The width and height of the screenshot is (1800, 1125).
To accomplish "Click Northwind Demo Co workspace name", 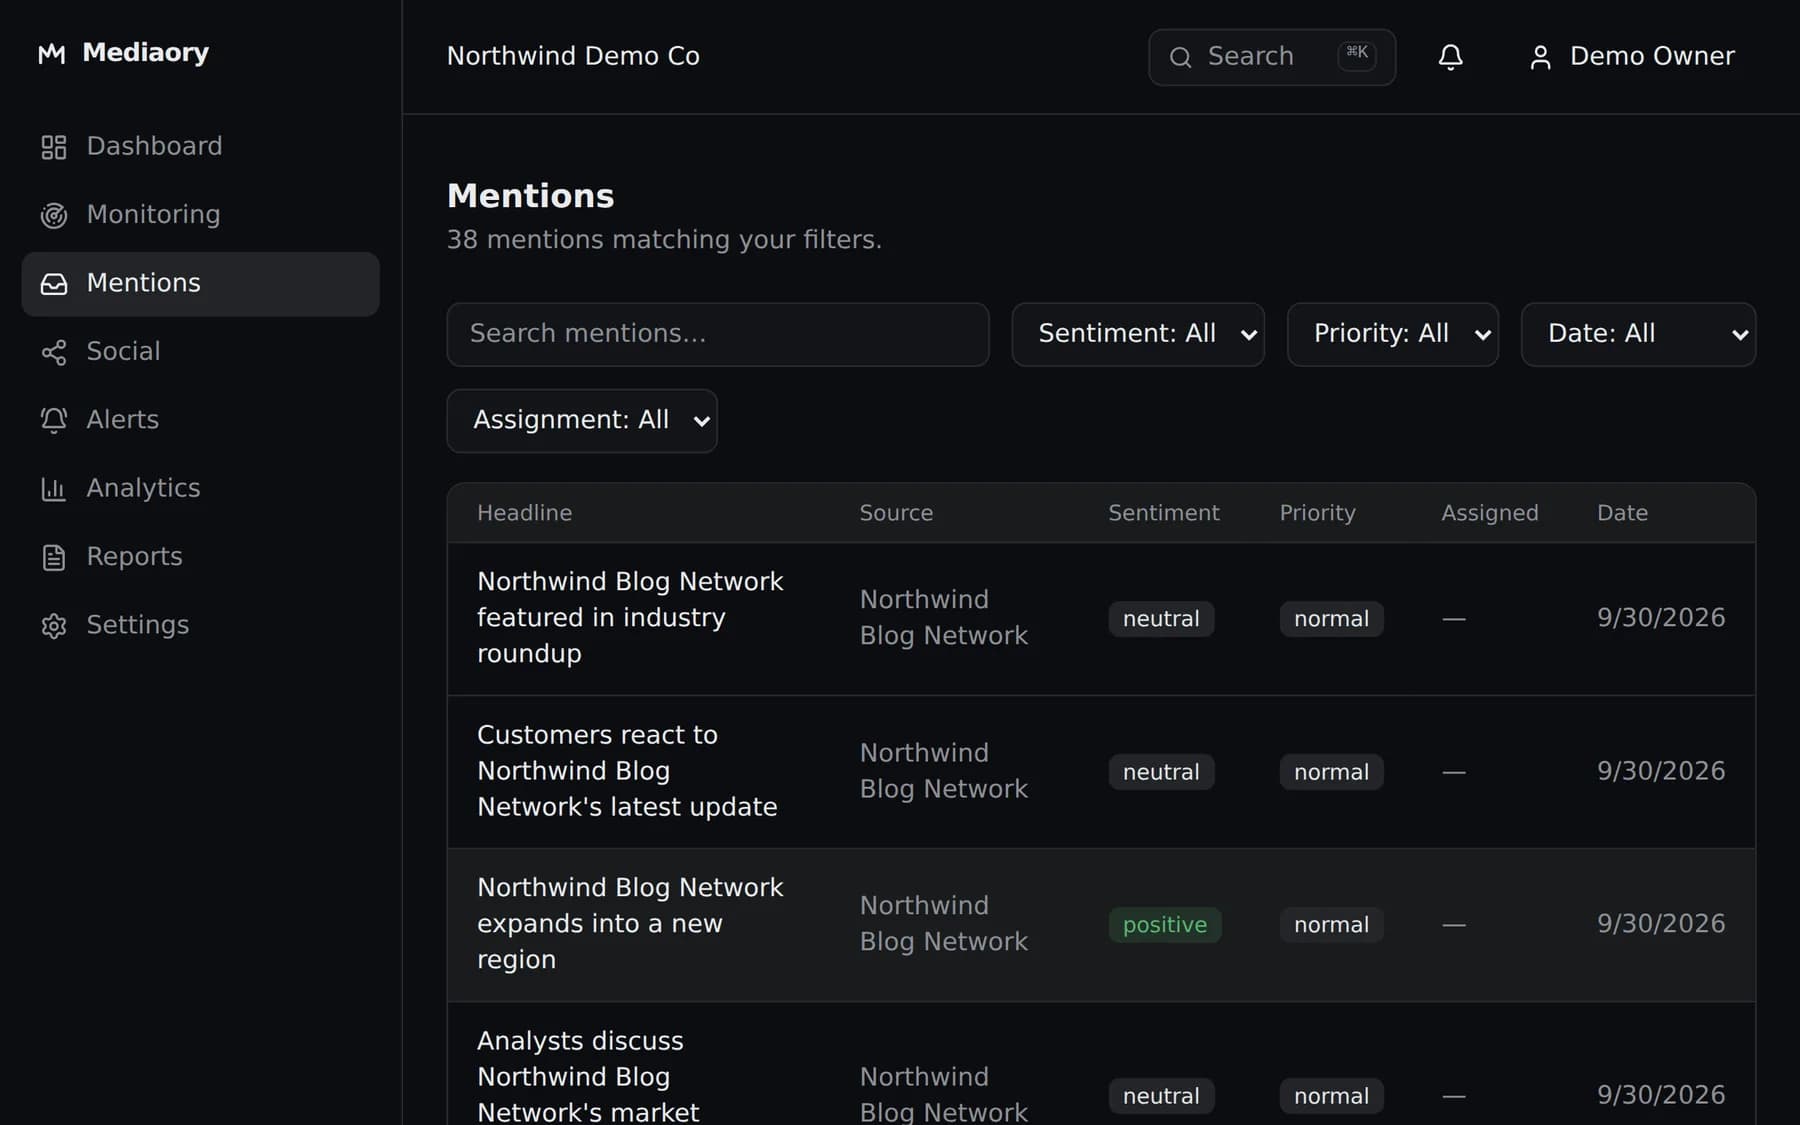I will [573, 56].
